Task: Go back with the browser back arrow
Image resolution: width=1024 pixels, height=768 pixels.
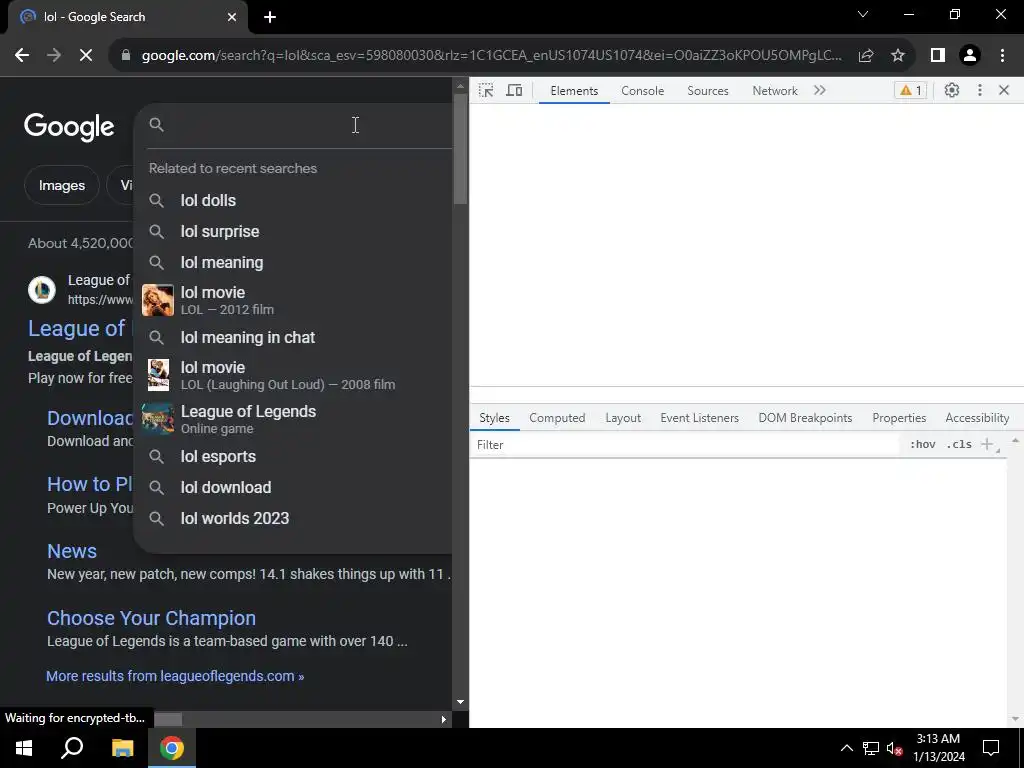Action: coord(22,56)
